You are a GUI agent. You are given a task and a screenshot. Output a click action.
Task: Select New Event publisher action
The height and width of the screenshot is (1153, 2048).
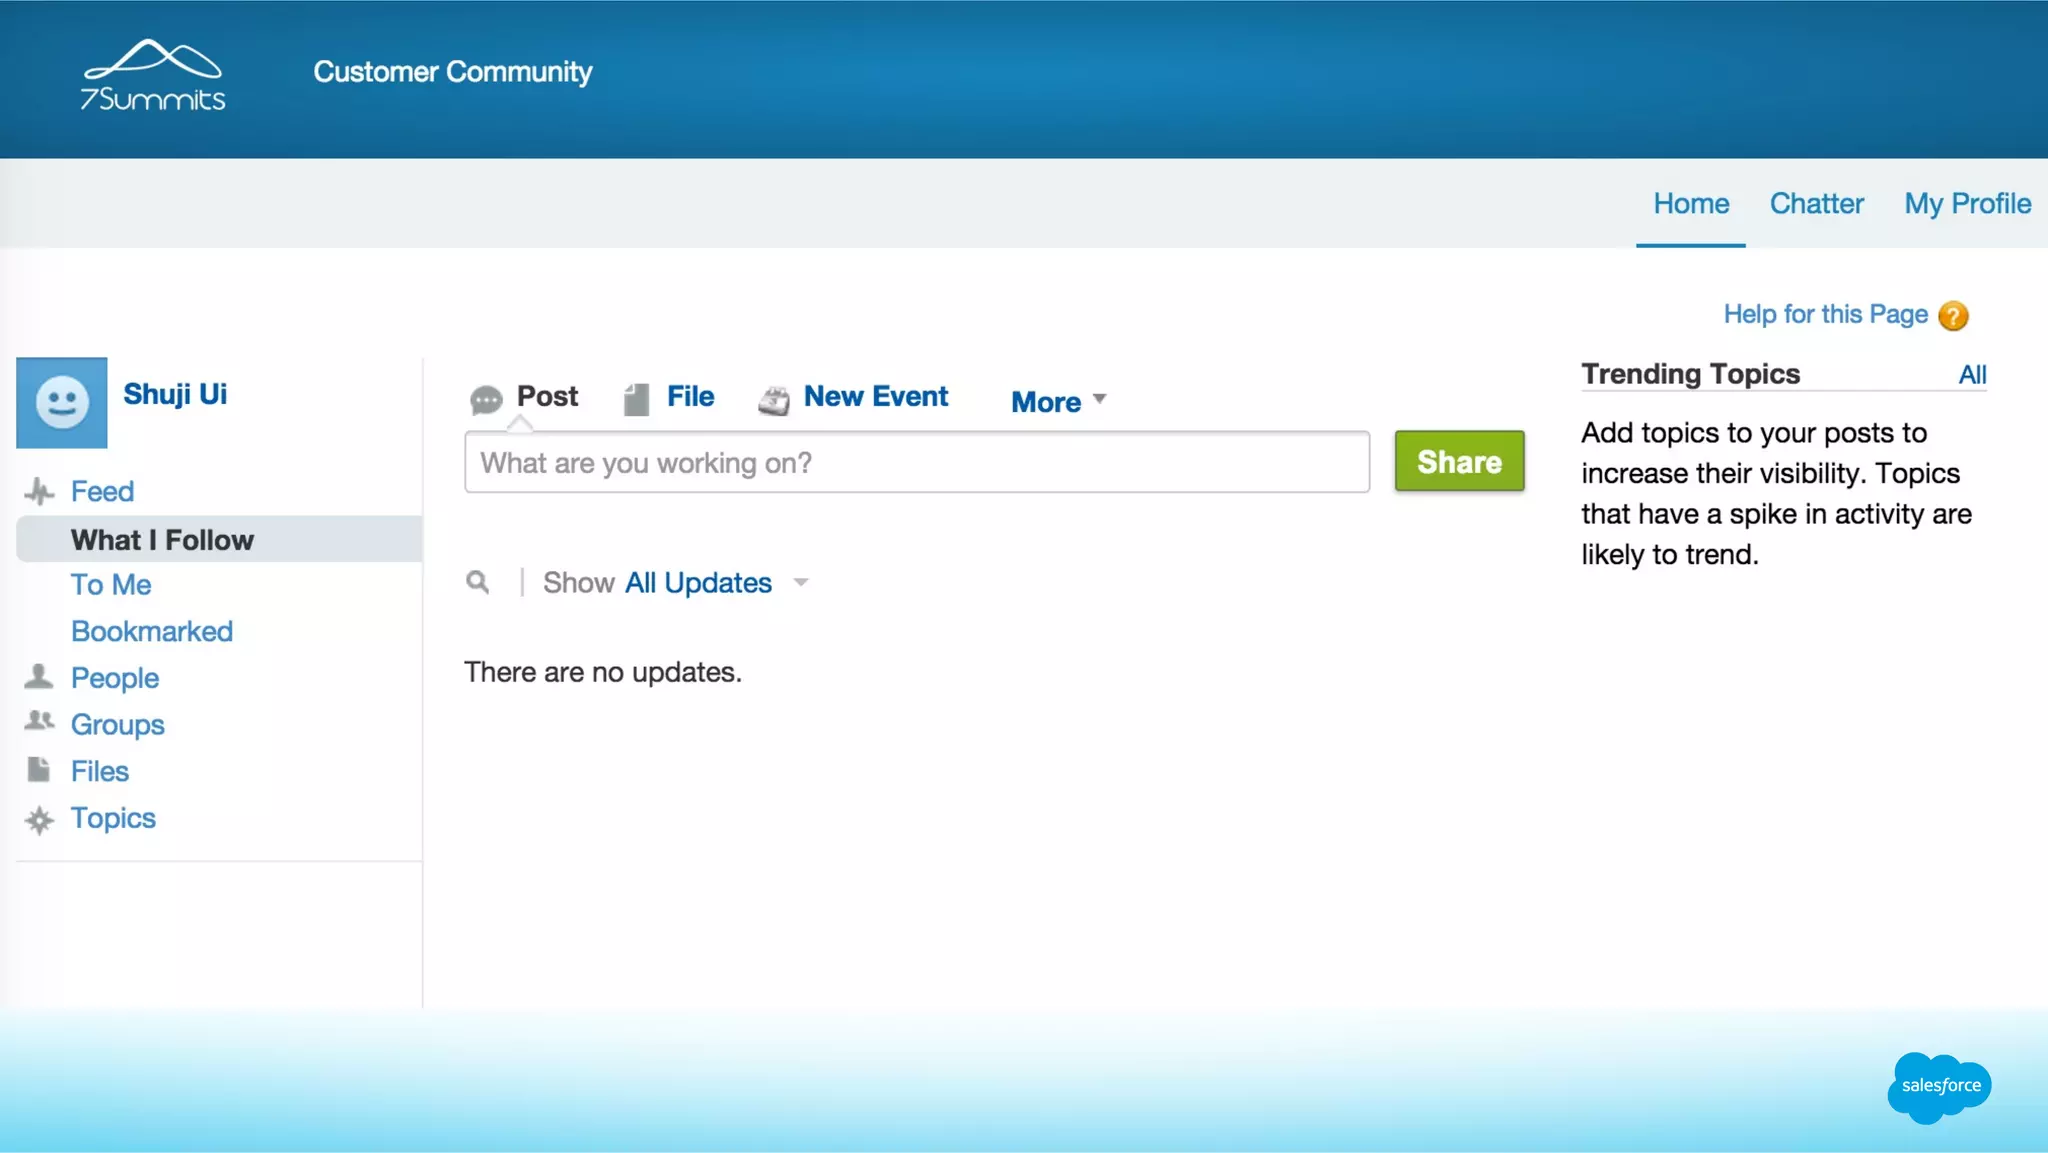click(x=875, y=397)
